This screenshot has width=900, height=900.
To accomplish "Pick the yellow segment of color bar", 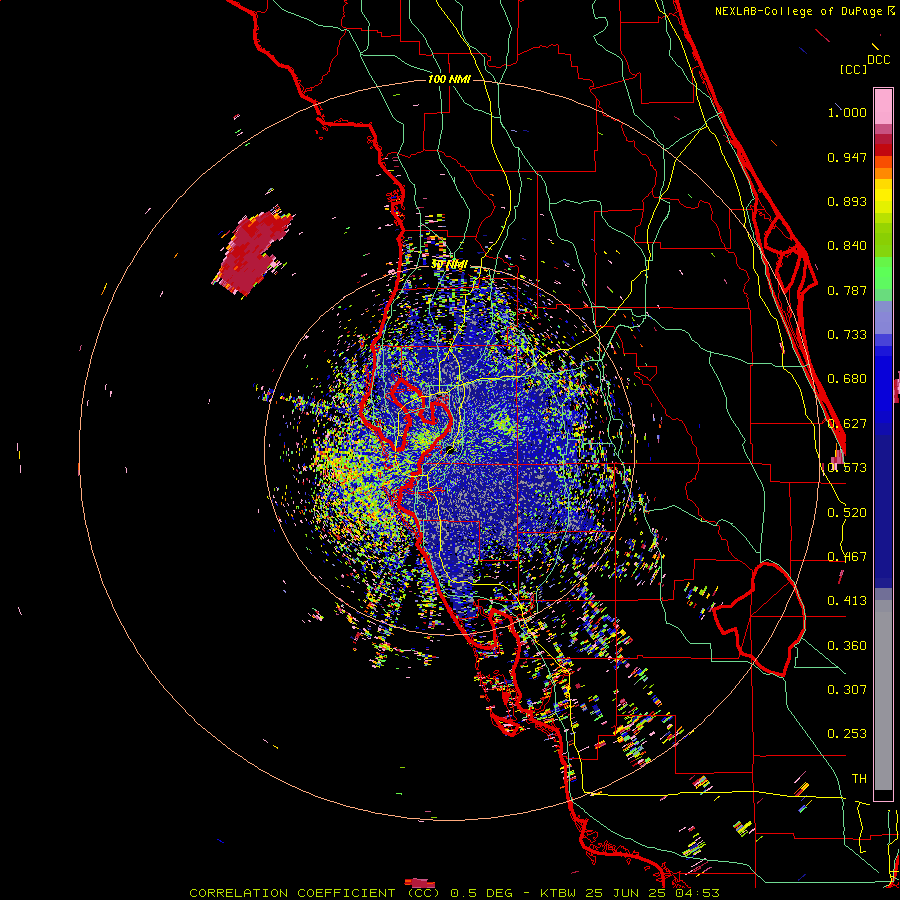I will click(x=883, y=196).
